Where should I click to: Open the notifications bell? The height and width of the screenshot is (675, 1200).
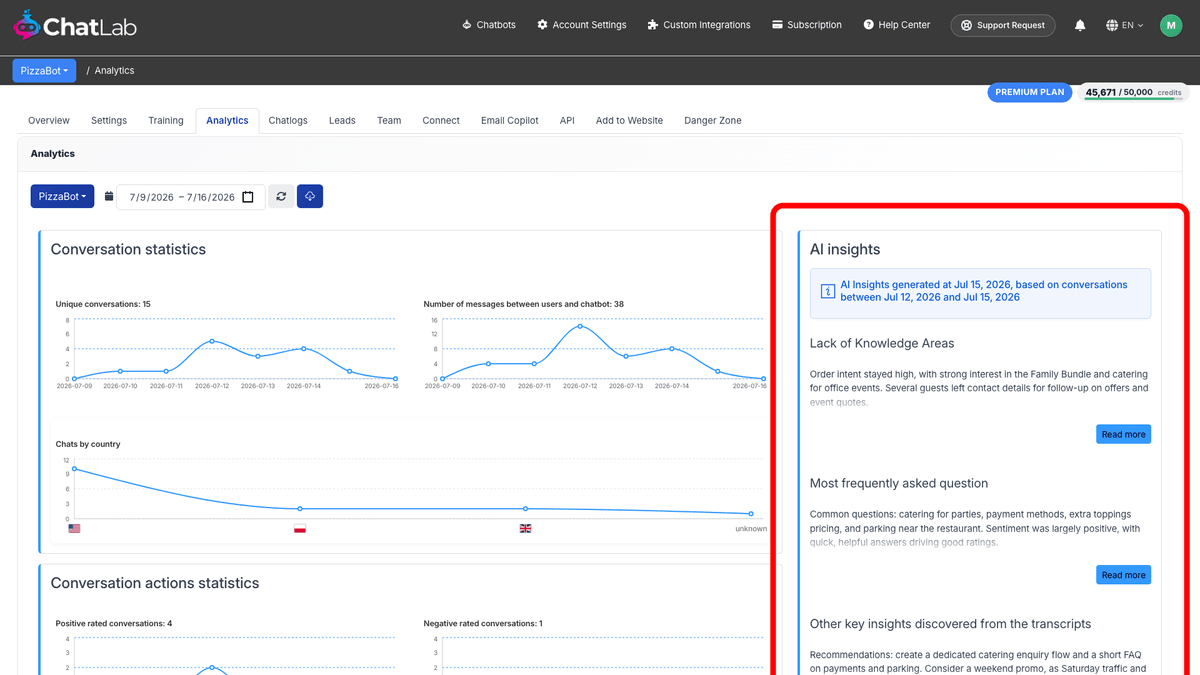[1080, 25]
